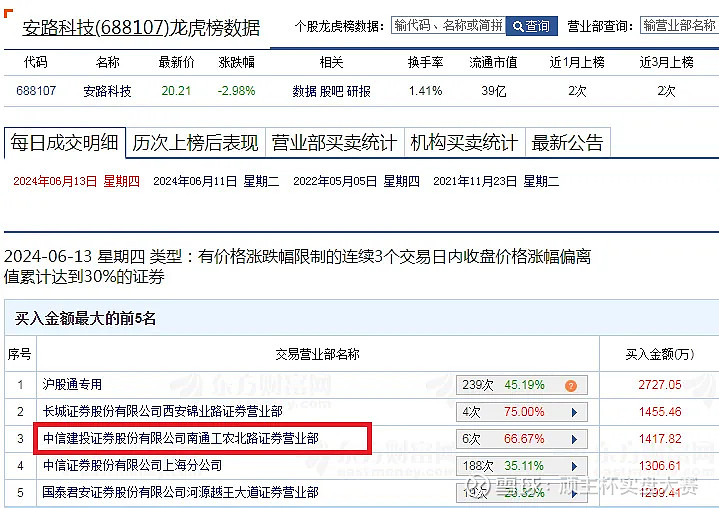Image resolution: width=719 pixels, height=508 pixels.
Task: Open the 股吧 related link
Action: click(332, 91)
